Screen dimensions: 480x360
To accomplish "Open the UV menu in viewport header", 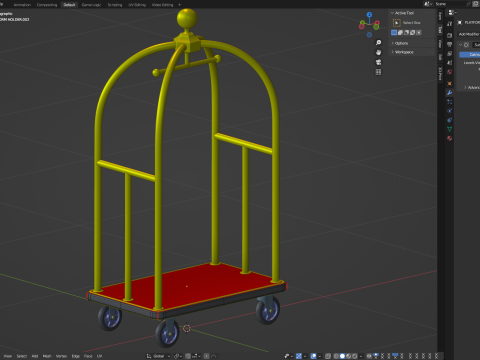I will click(x=99, y=356).
